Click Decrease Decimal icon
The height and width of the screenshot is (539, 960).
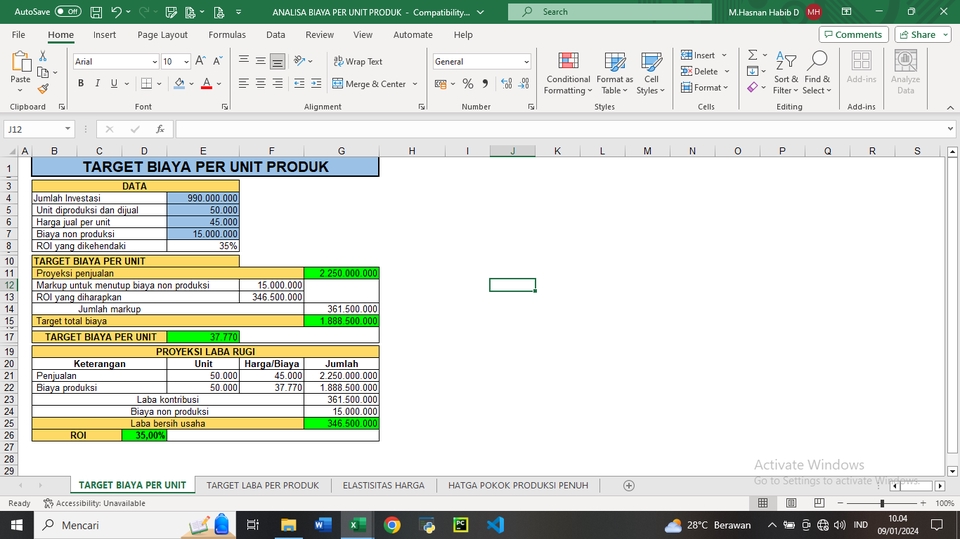[x=524, y=84]
